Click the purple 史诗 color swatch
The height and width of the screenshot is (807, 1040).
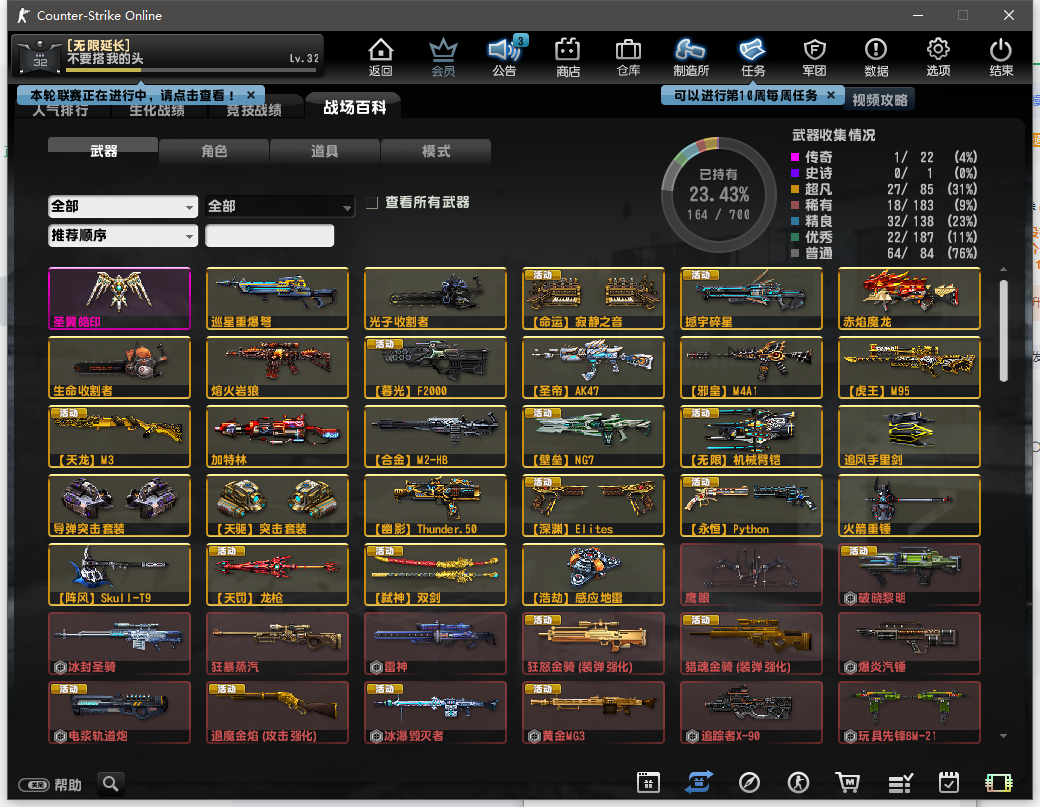(795, 173)
